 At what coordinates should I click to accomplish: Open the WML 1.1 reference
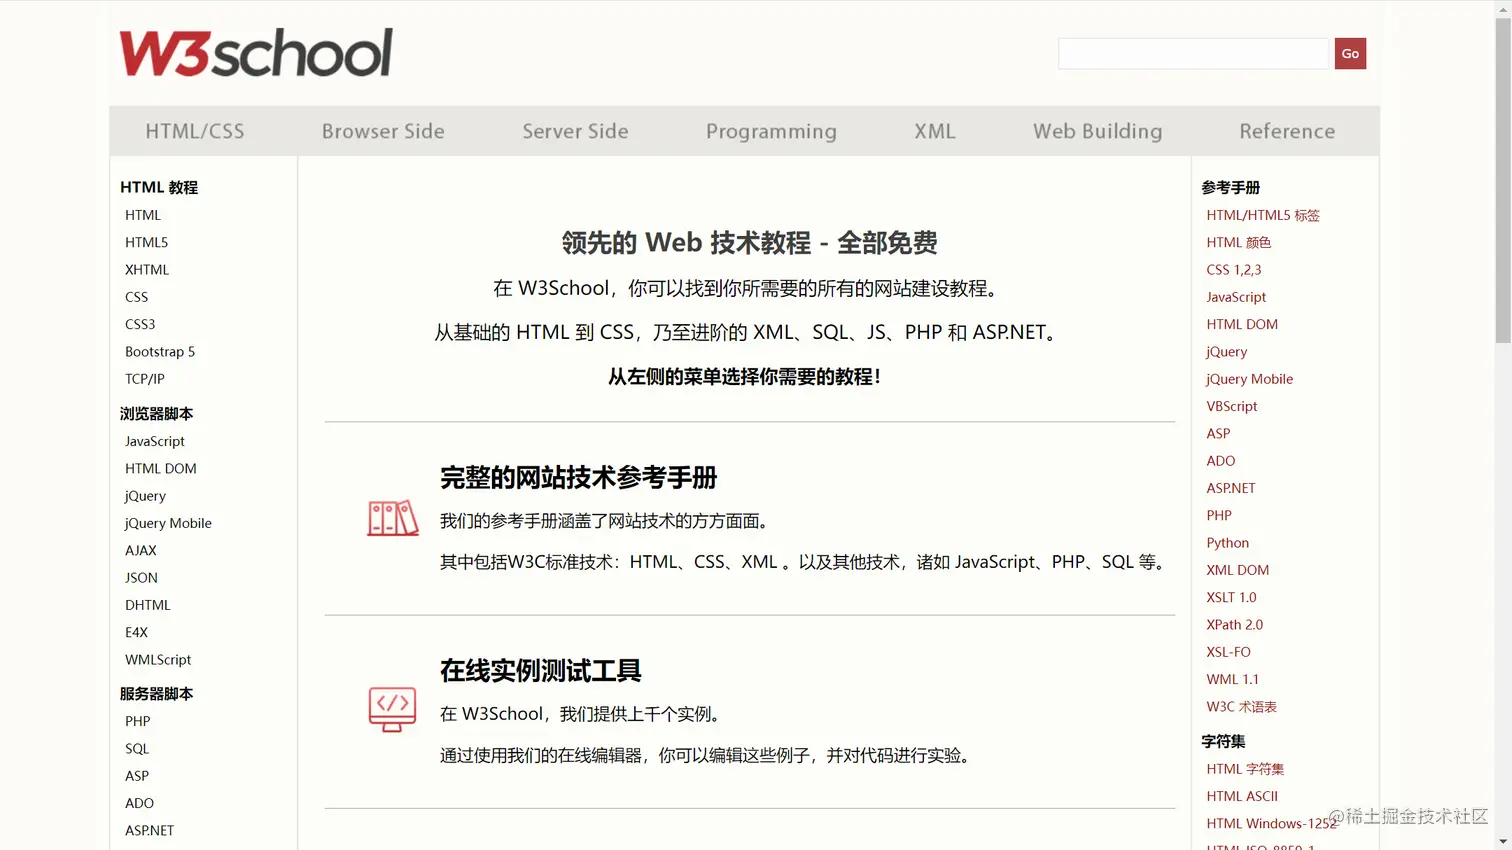(1233, 679)
